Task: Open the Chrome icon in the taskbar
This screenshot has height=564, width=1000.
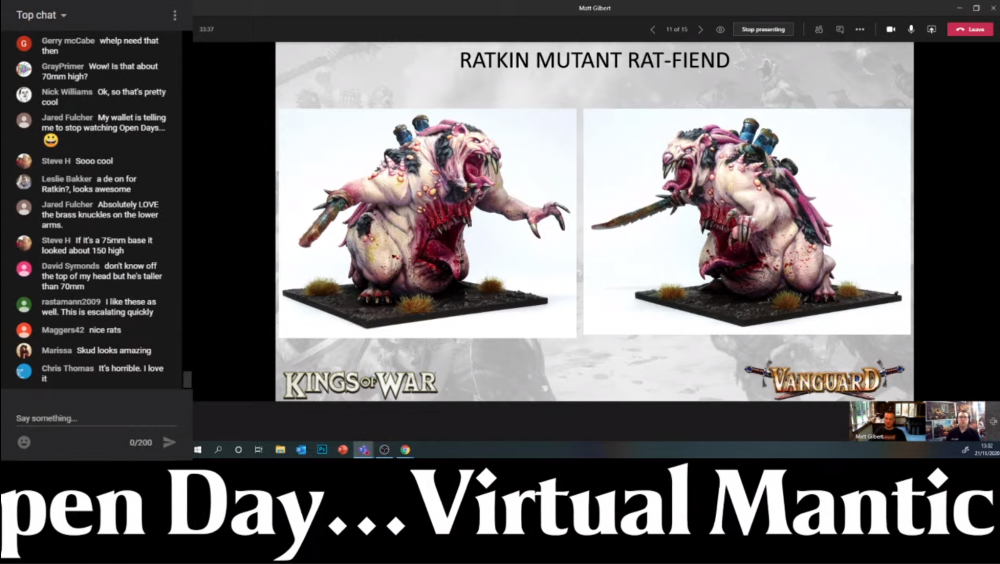Action: click(405, 450)
